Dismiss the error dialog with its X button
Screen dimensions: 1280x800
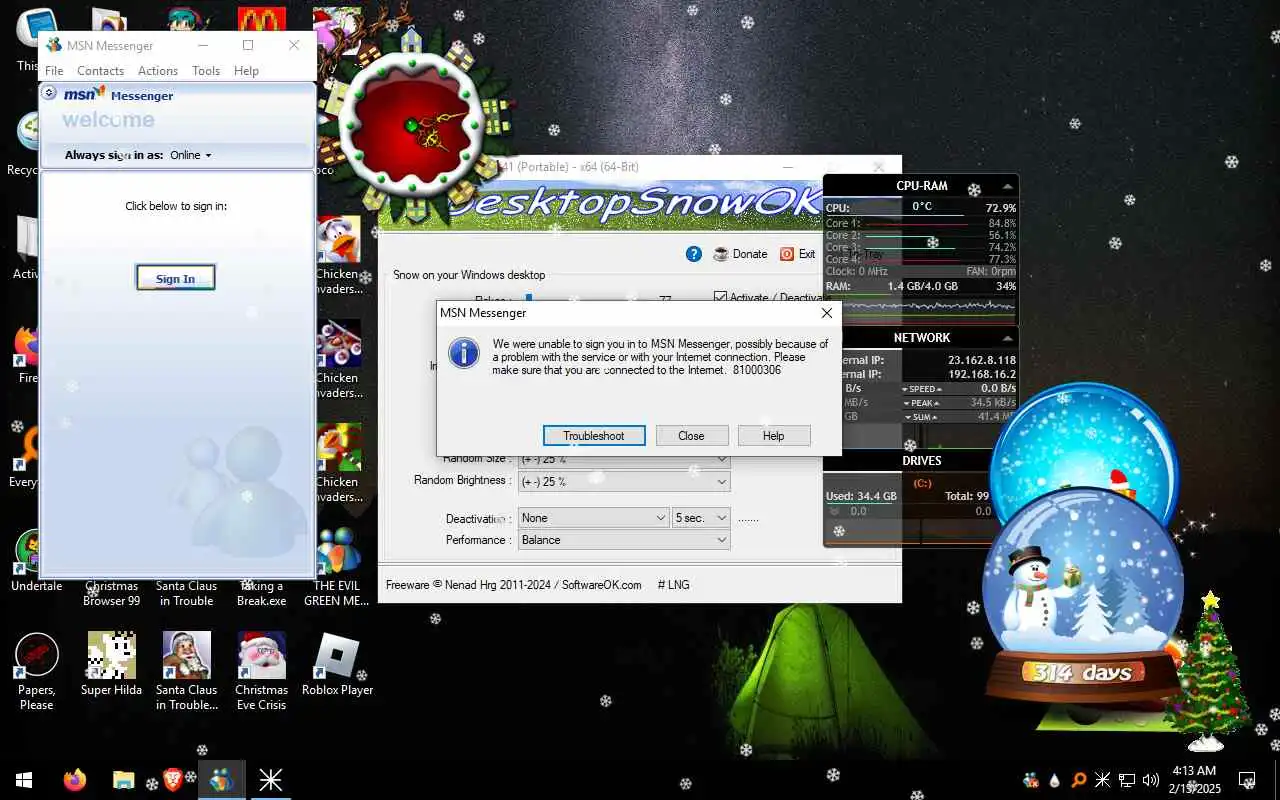[827, 313]
